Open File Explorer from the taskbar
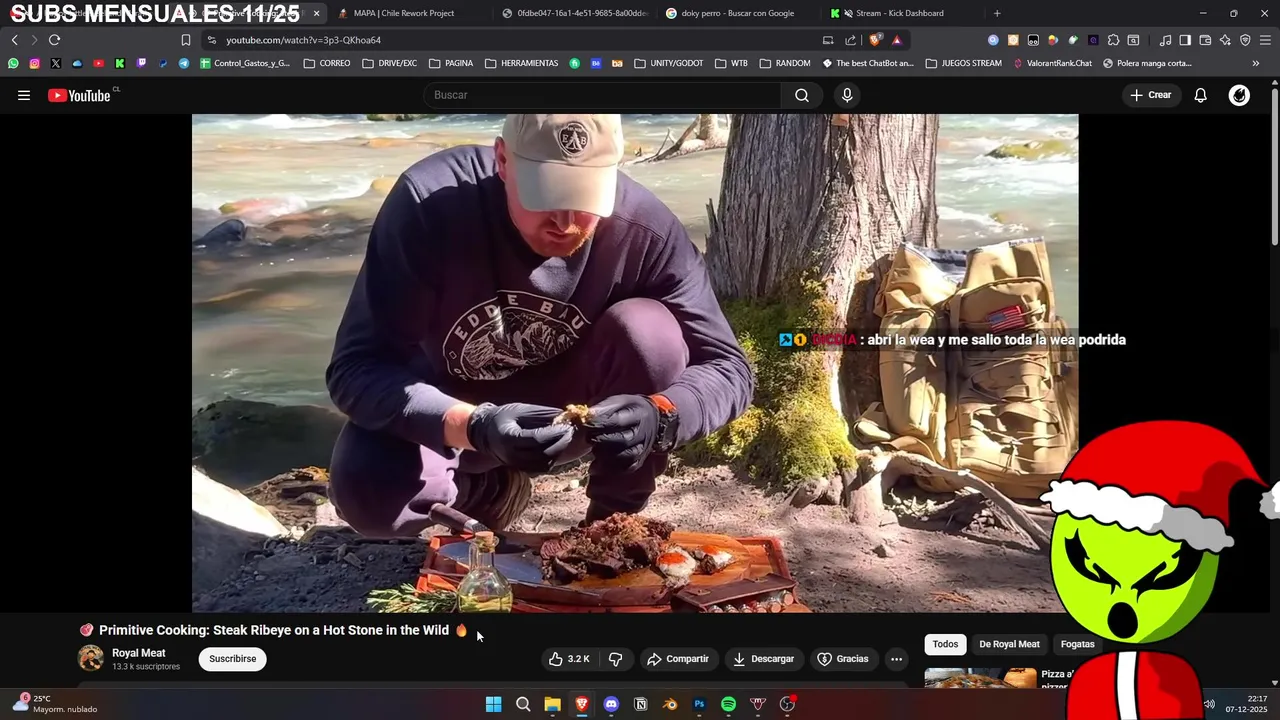The image size is (1280, 720). pyautogui.click(x=552, y=704)
